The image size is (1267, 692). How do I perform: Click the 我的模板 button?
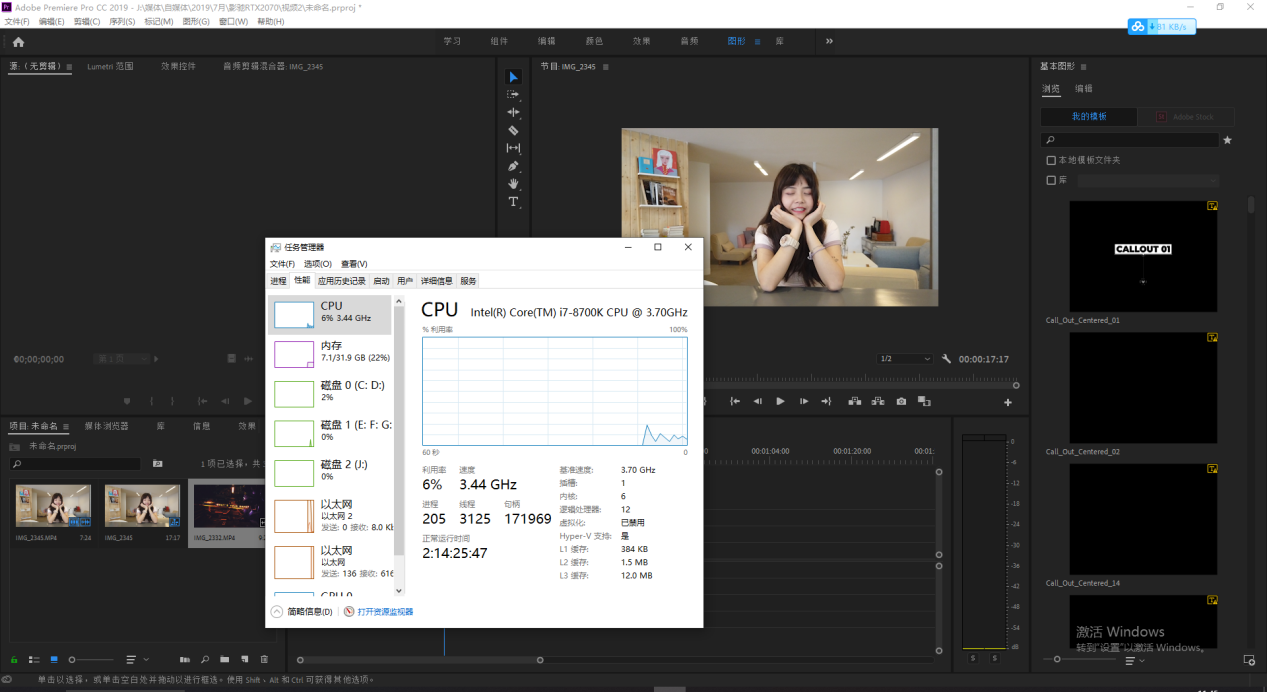pyautogui.click(x=1089, y=117)
